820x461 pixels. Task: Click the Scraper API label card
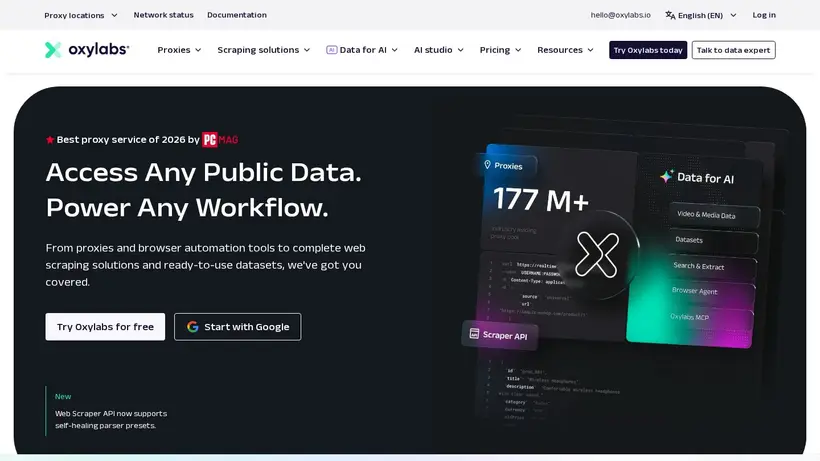499,335
